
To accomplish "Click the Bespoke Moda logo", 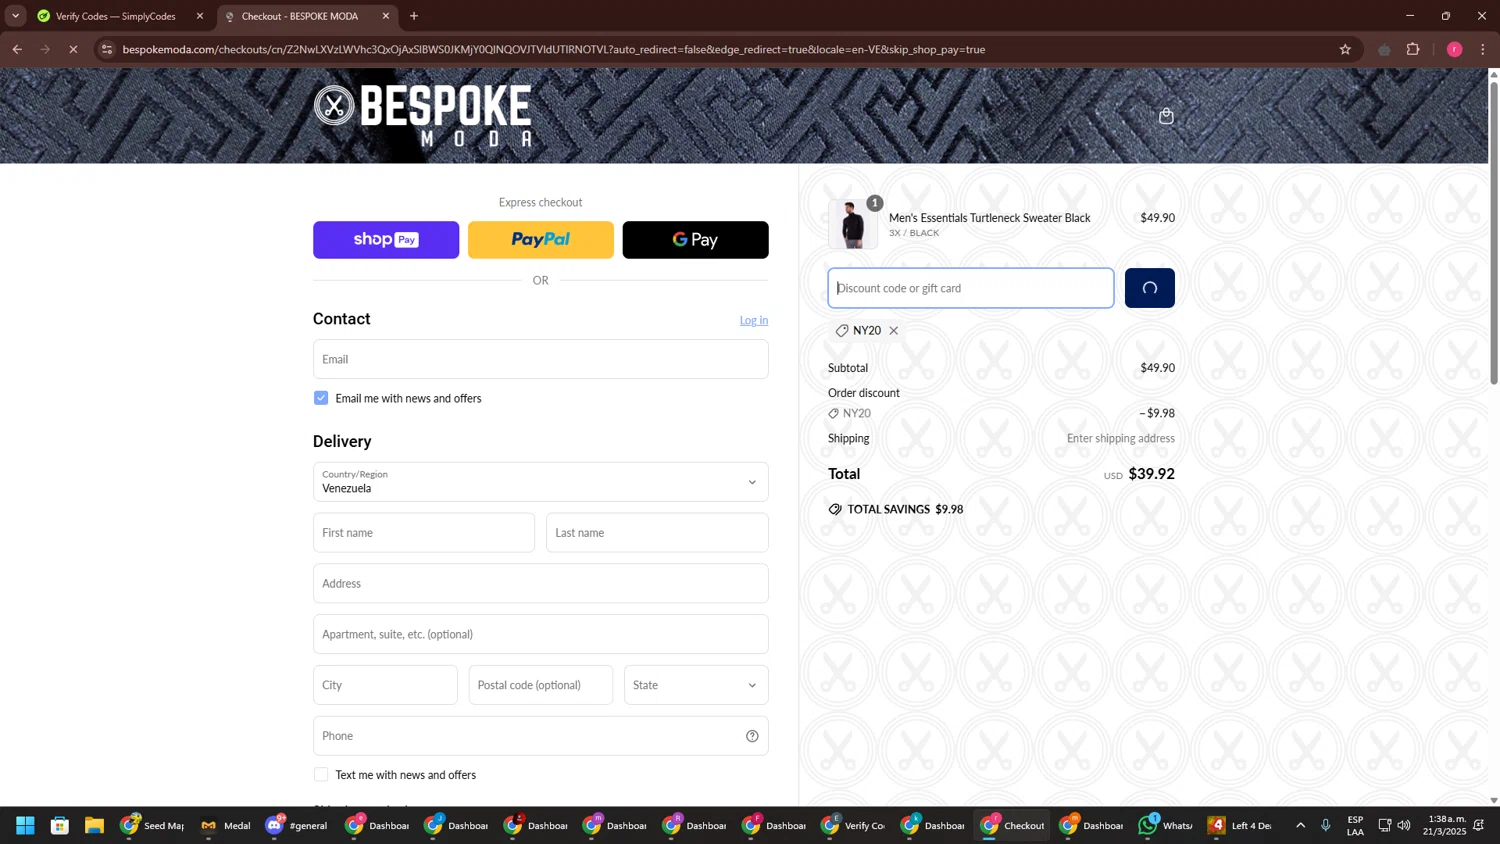I will click(422, 115).
